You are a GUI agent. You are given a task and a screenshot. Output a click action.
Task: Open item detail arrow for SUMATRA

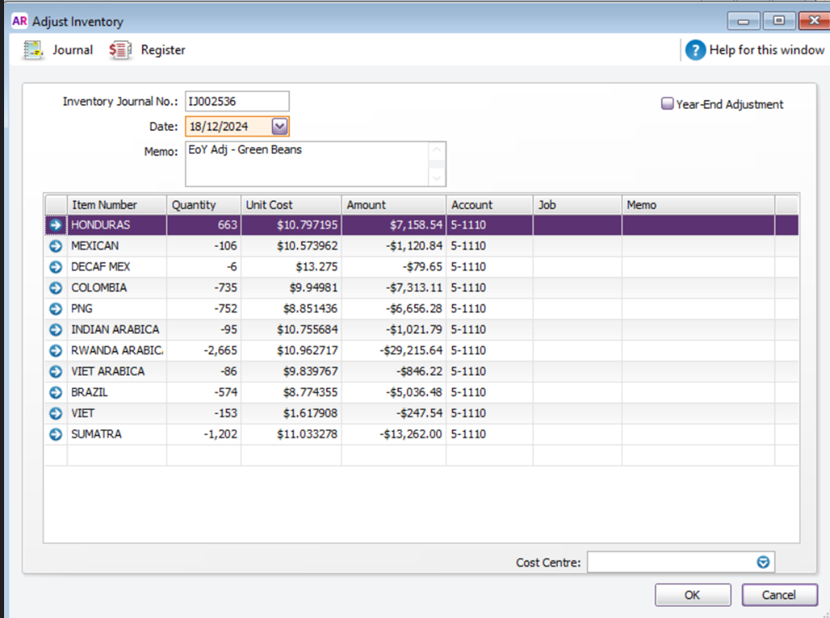tap(55, 434)
